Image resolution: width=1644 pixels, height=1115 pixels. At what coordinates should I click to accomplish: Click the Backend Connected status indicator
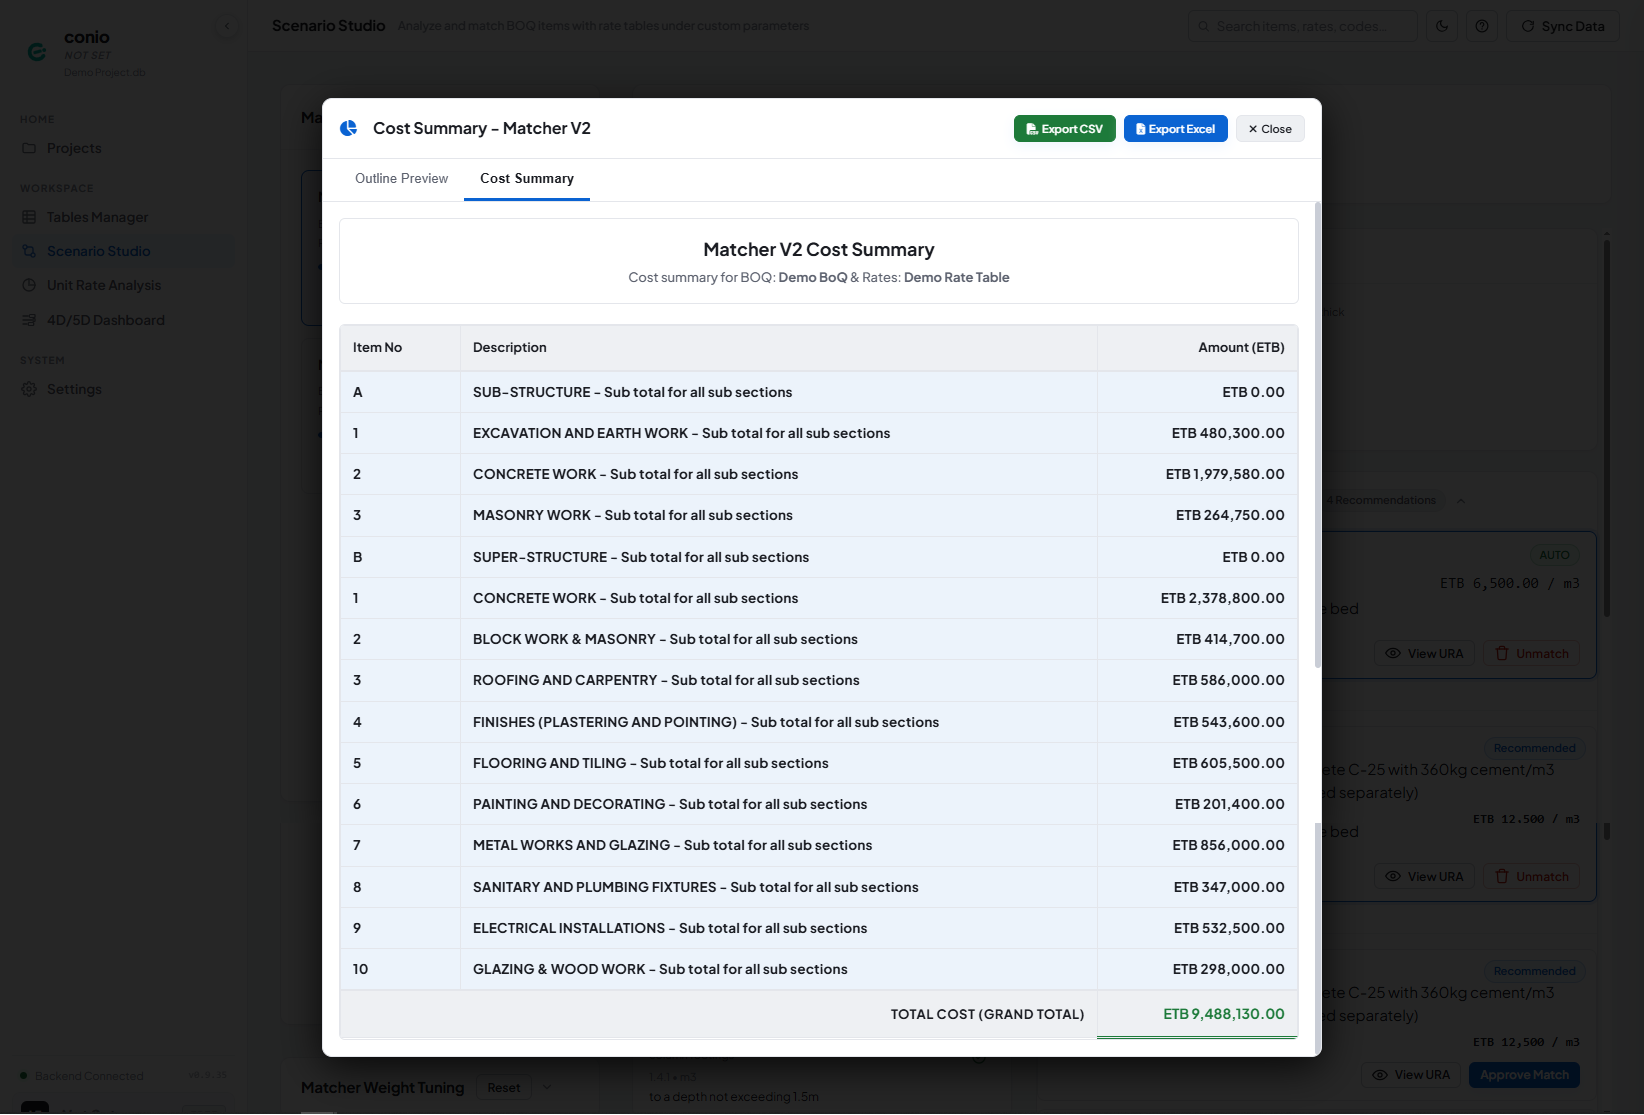click(82, 1076)
